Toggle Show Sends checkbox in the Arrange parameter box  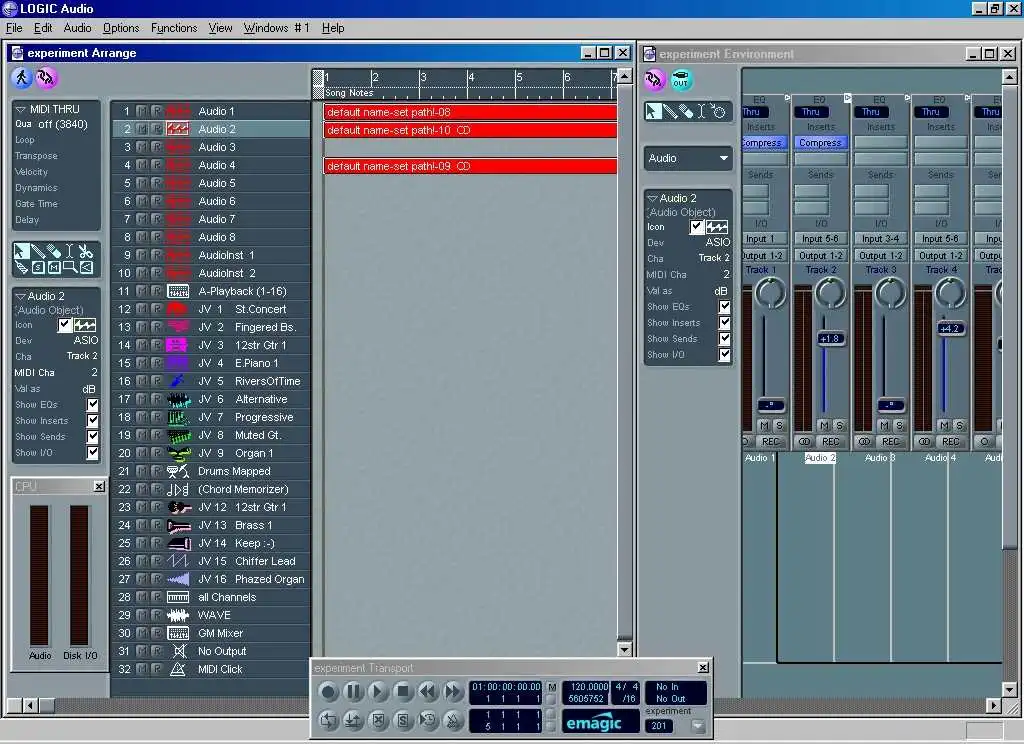click(x=93, y=436)
